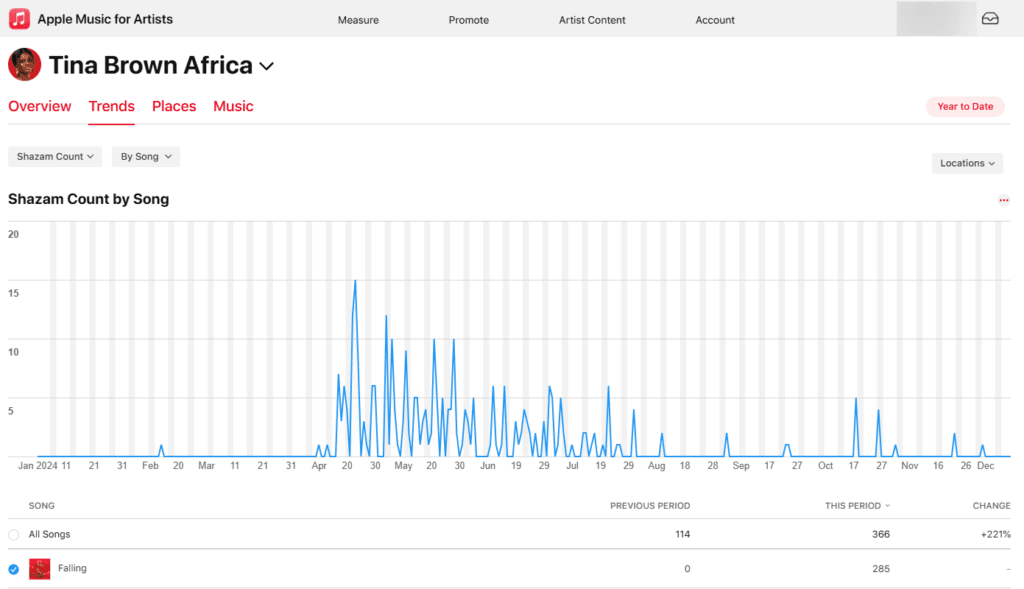Open the Measure menu
The height and width of the screenshot is (589, 1024).
pos(358,20)
